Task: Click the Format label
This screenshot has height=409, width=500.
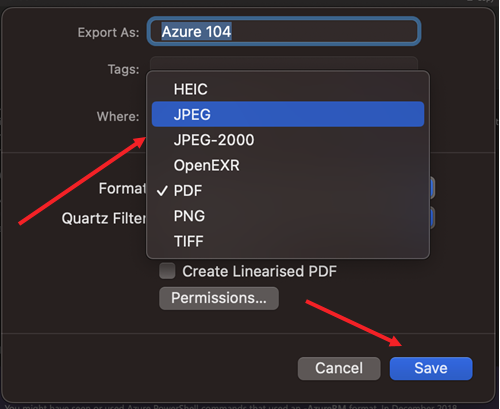Action: 122,188
